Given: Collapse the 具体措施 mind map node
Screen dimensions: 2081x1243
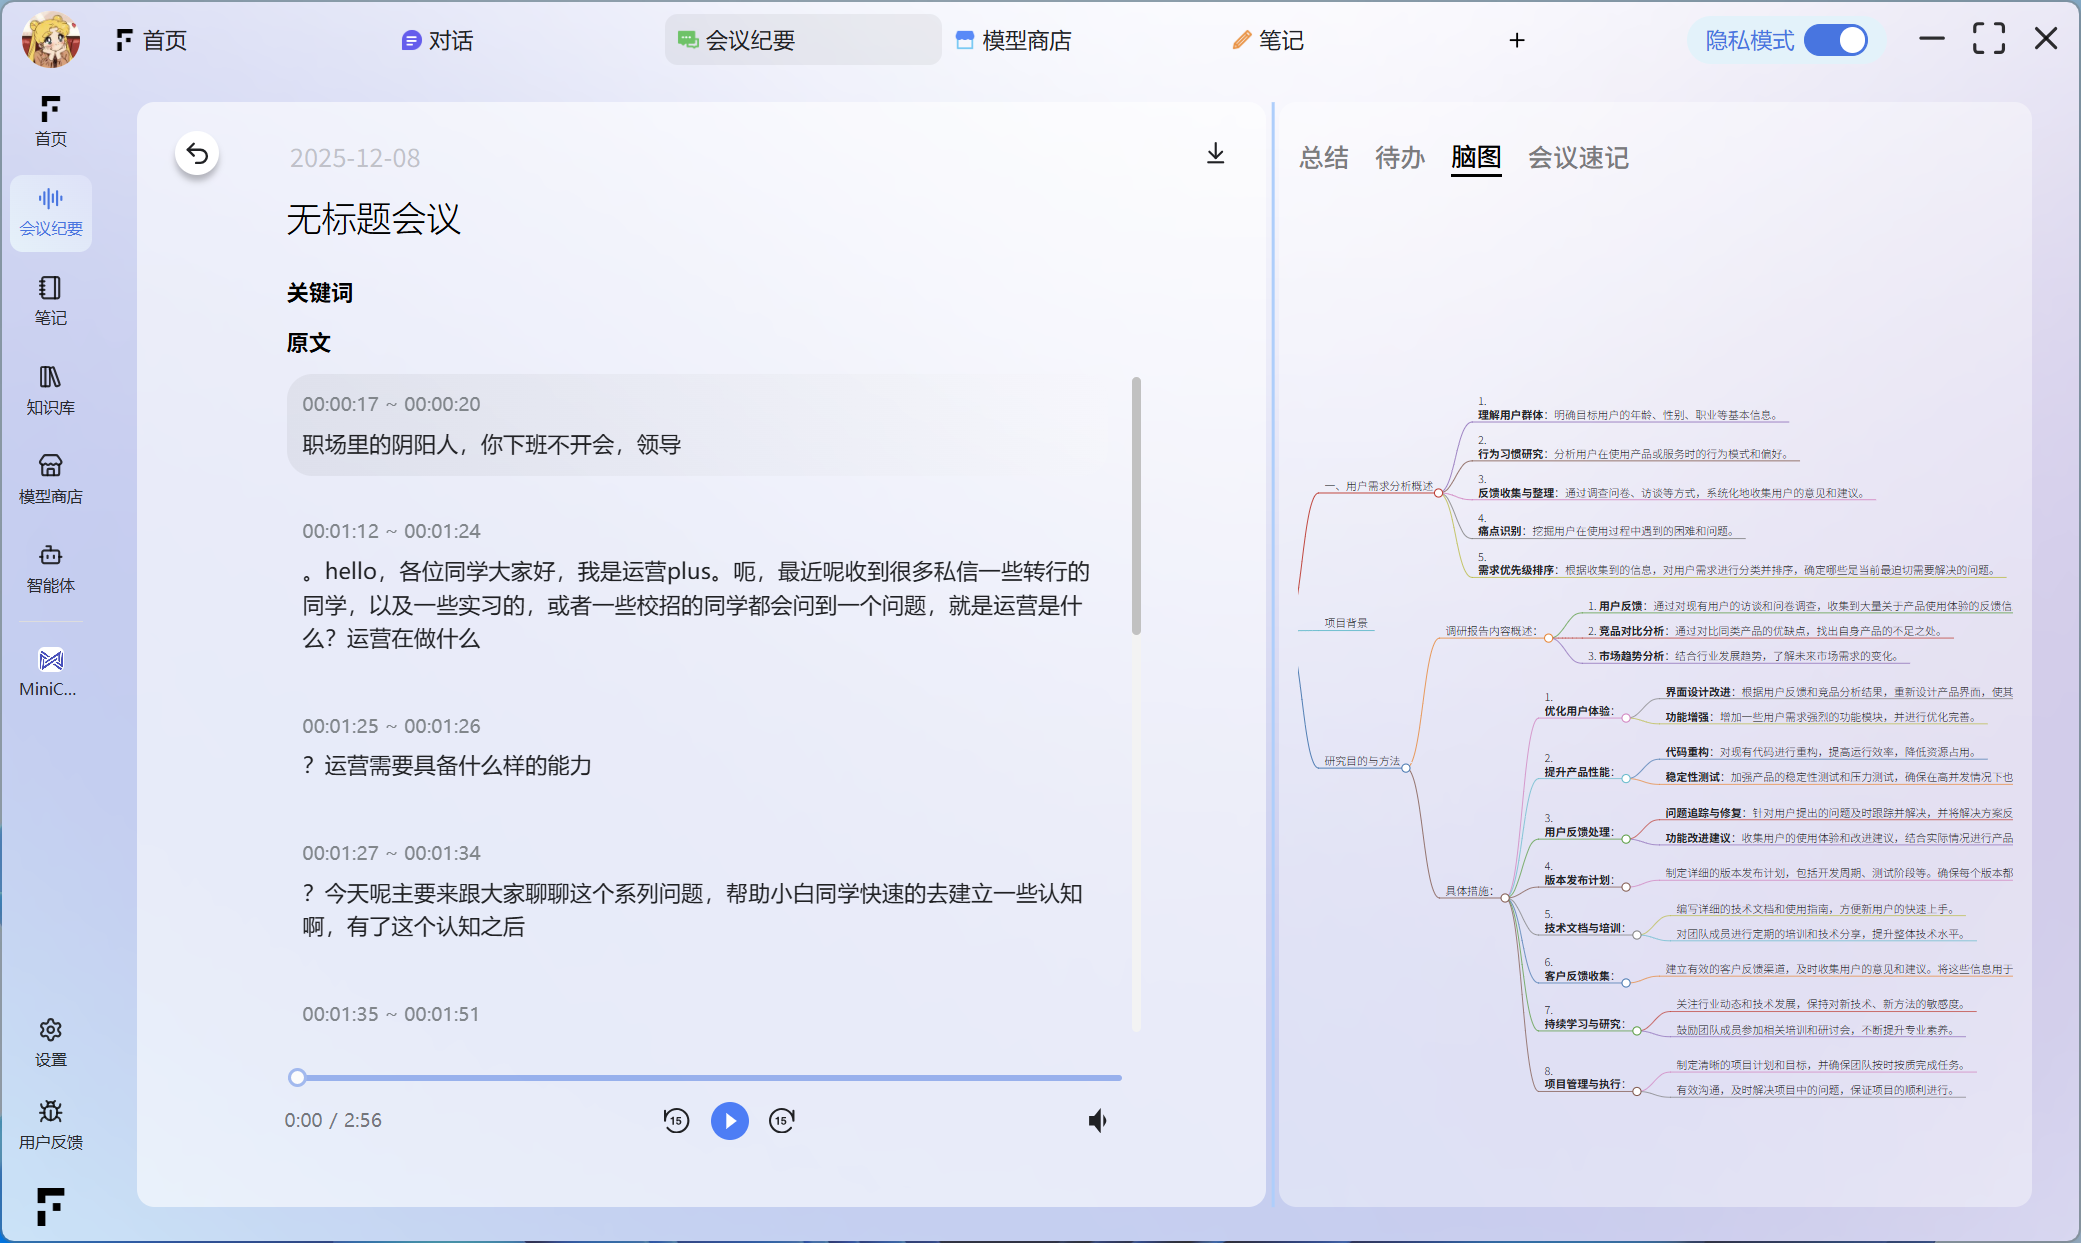Looking at the screenshot, I should 1504,897.
